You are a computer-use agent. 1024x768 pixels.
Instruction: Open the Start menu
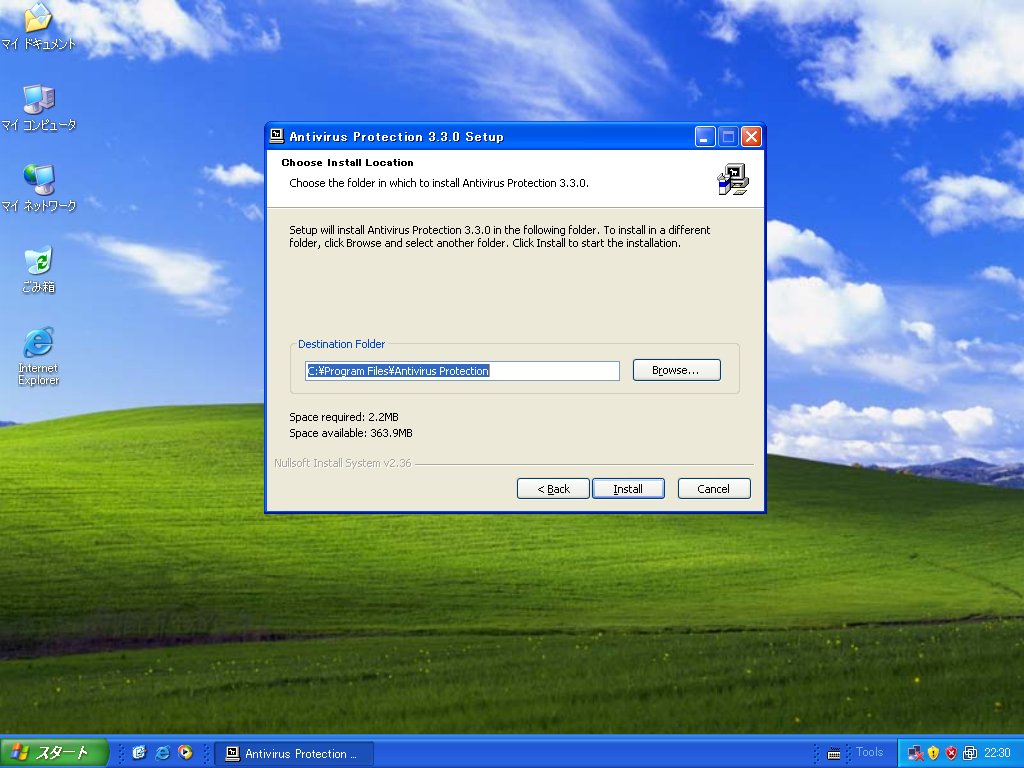click(54, 753)
